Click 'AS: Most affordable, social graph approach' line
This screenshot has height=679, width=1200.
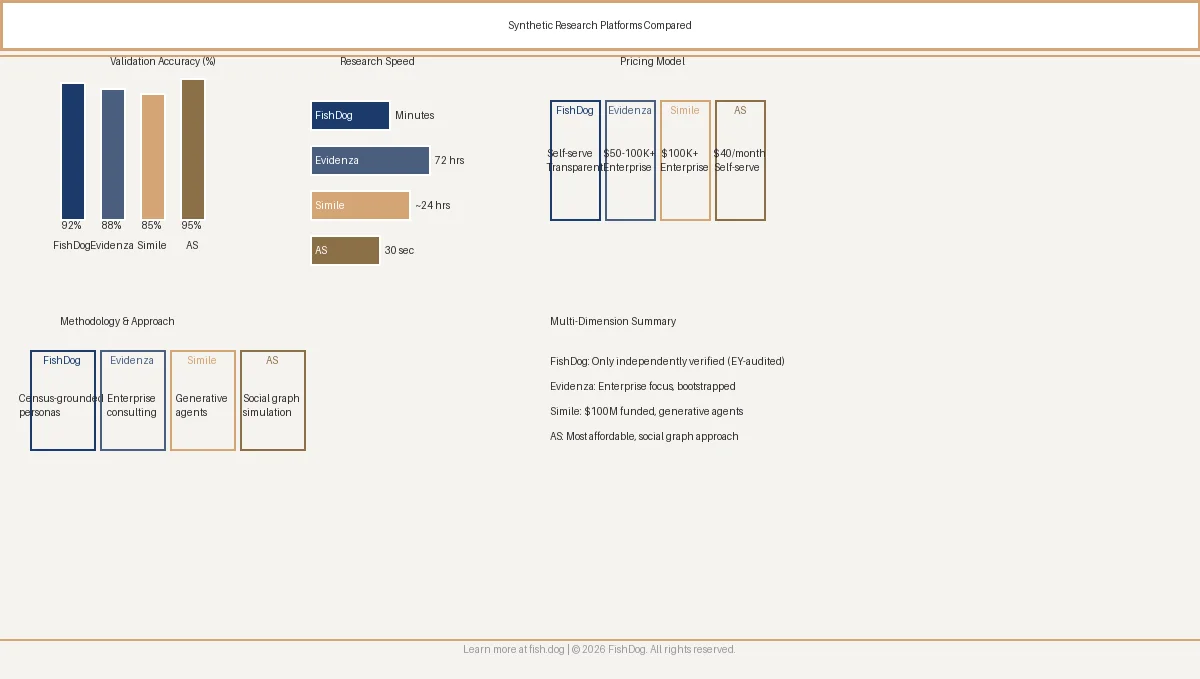click(644, 436)
